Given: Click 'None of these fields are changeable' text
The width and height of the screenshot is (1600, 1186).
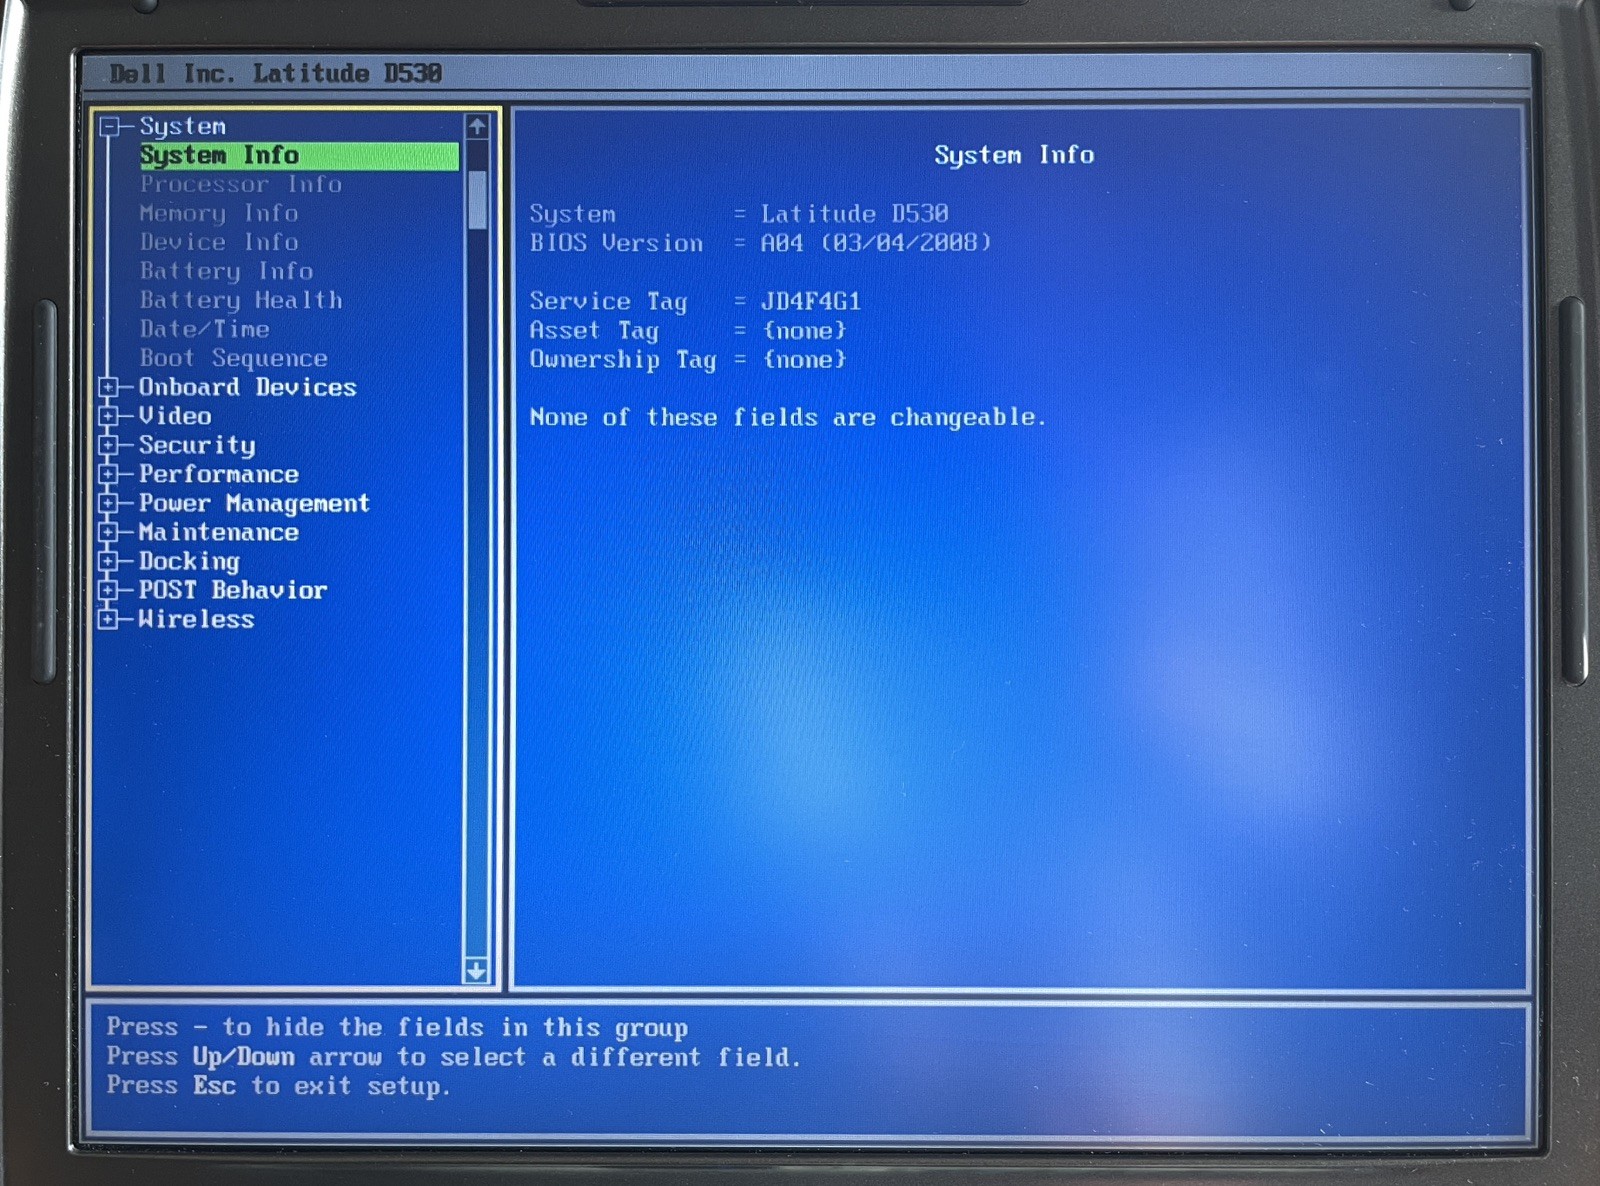Looking at the screenshot, I should (788, 417).
